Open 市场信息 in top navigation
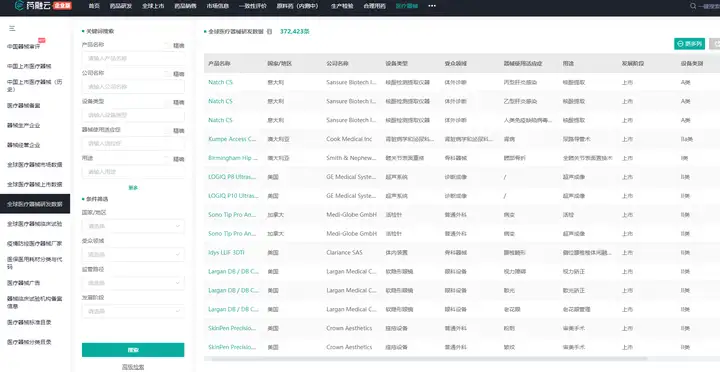This screenshot has width=720, height=372. coord(218,6)
